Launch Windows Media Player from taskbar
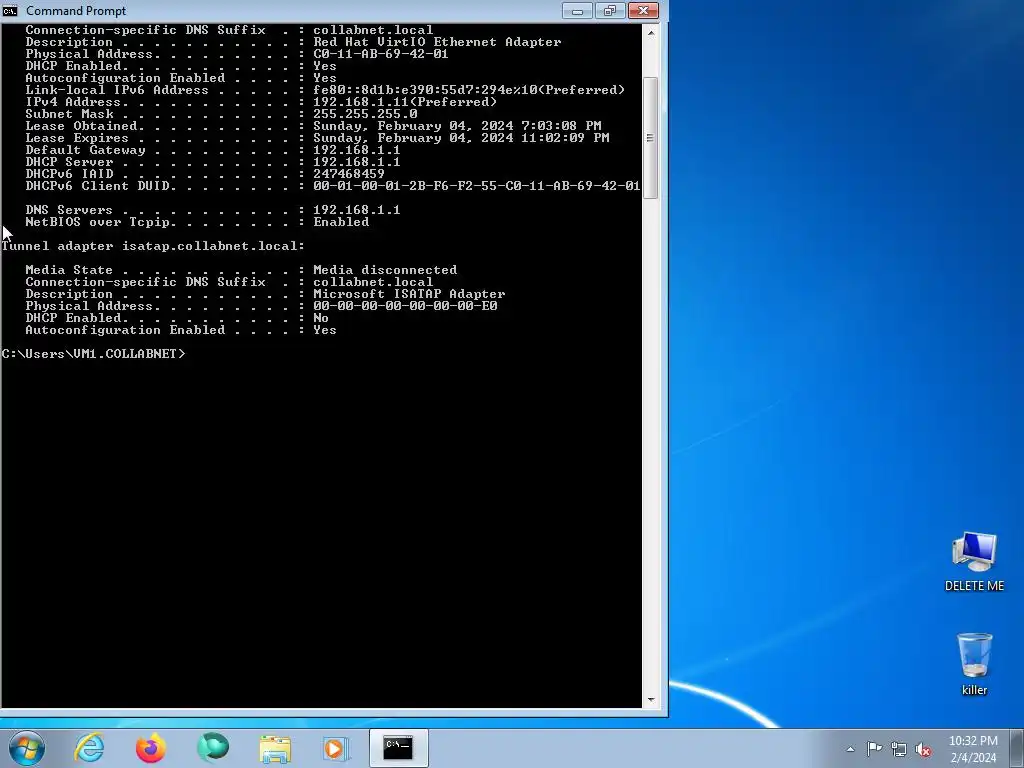Image resolution: width=1024 pixels, height=768 pixels. pyautogui.click(x=336, y=748)
